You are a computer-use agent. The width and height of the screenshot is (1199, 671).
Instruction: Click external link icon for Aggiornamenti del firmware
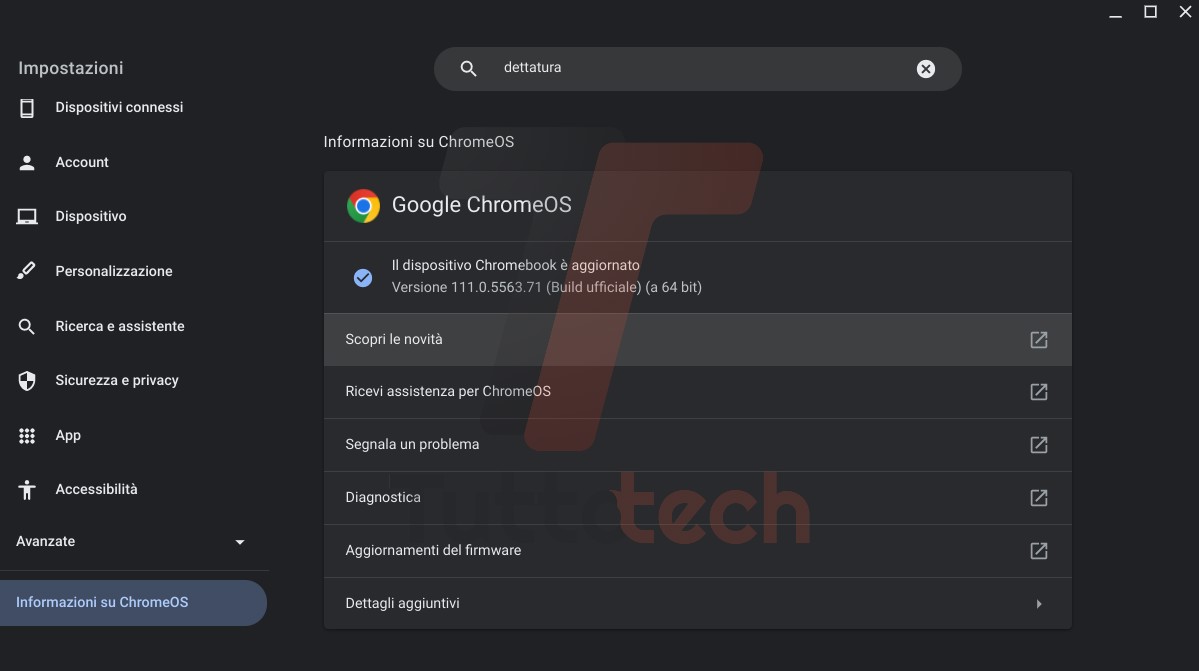(x=1039, y=551)
